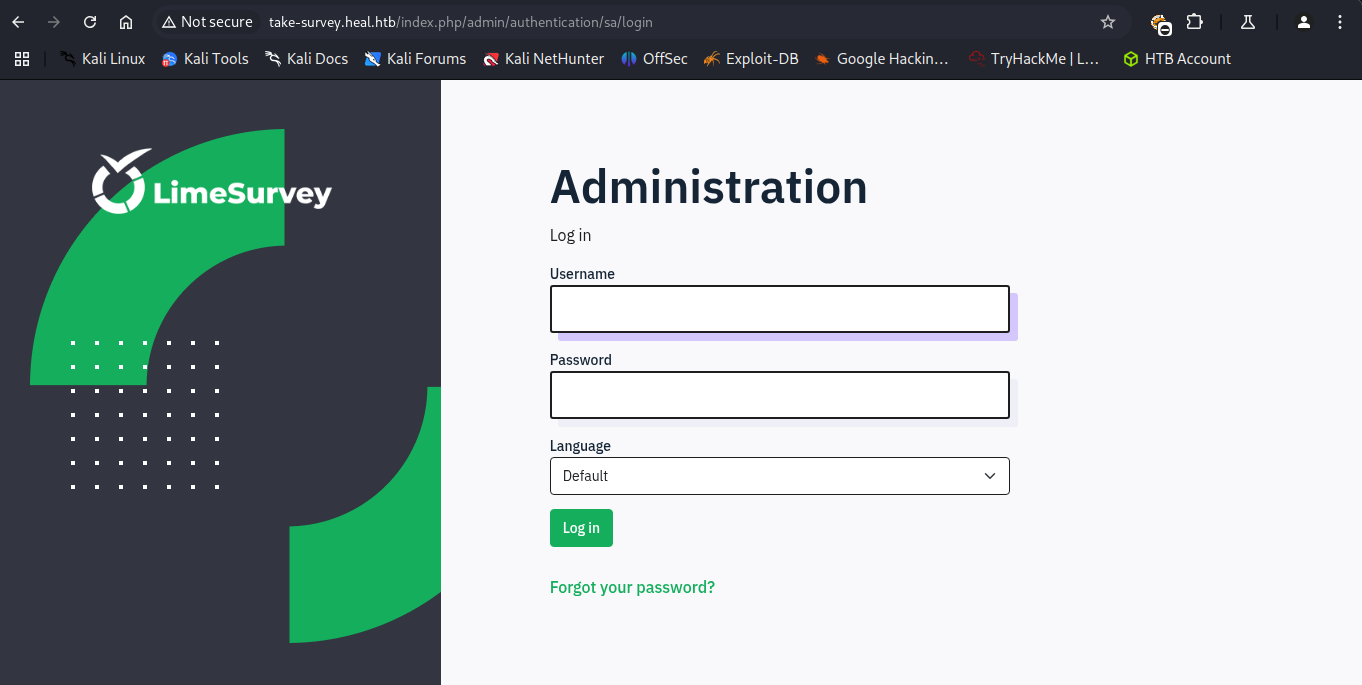Viewport: 1362px width, 685px height.
Task: Open Kali Linux bookmark
Action: point(102,59)
